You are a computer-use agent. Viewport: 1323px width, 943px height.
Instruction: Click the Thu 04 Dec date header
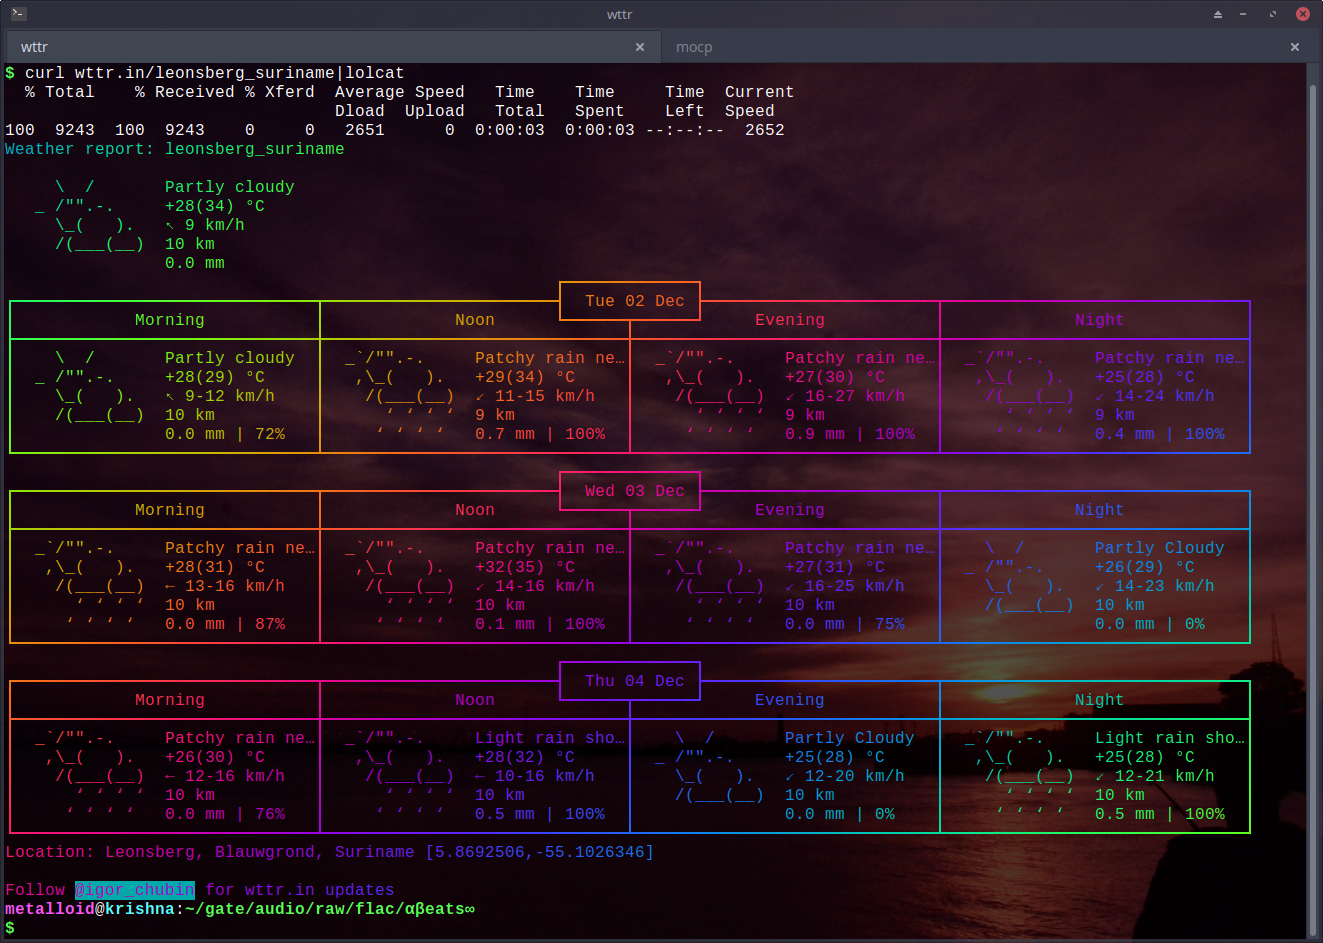pyautogui.click(x=634, y=681)
